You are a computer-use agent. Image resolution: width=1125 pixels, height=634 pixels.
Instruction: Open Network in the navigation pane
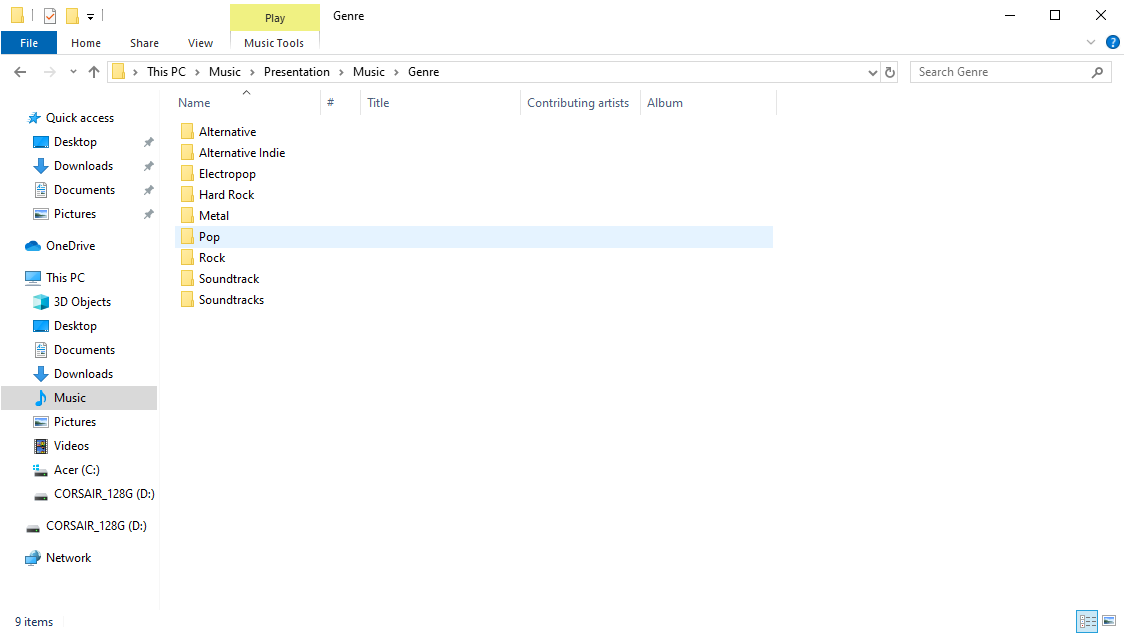[x=68, y=558]
